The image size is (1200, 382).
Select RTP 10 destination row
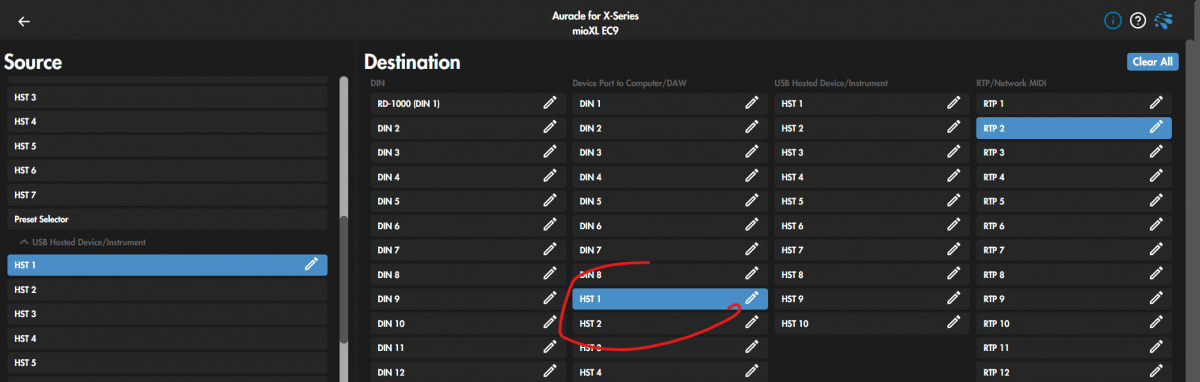click(x=1073, y=323)
